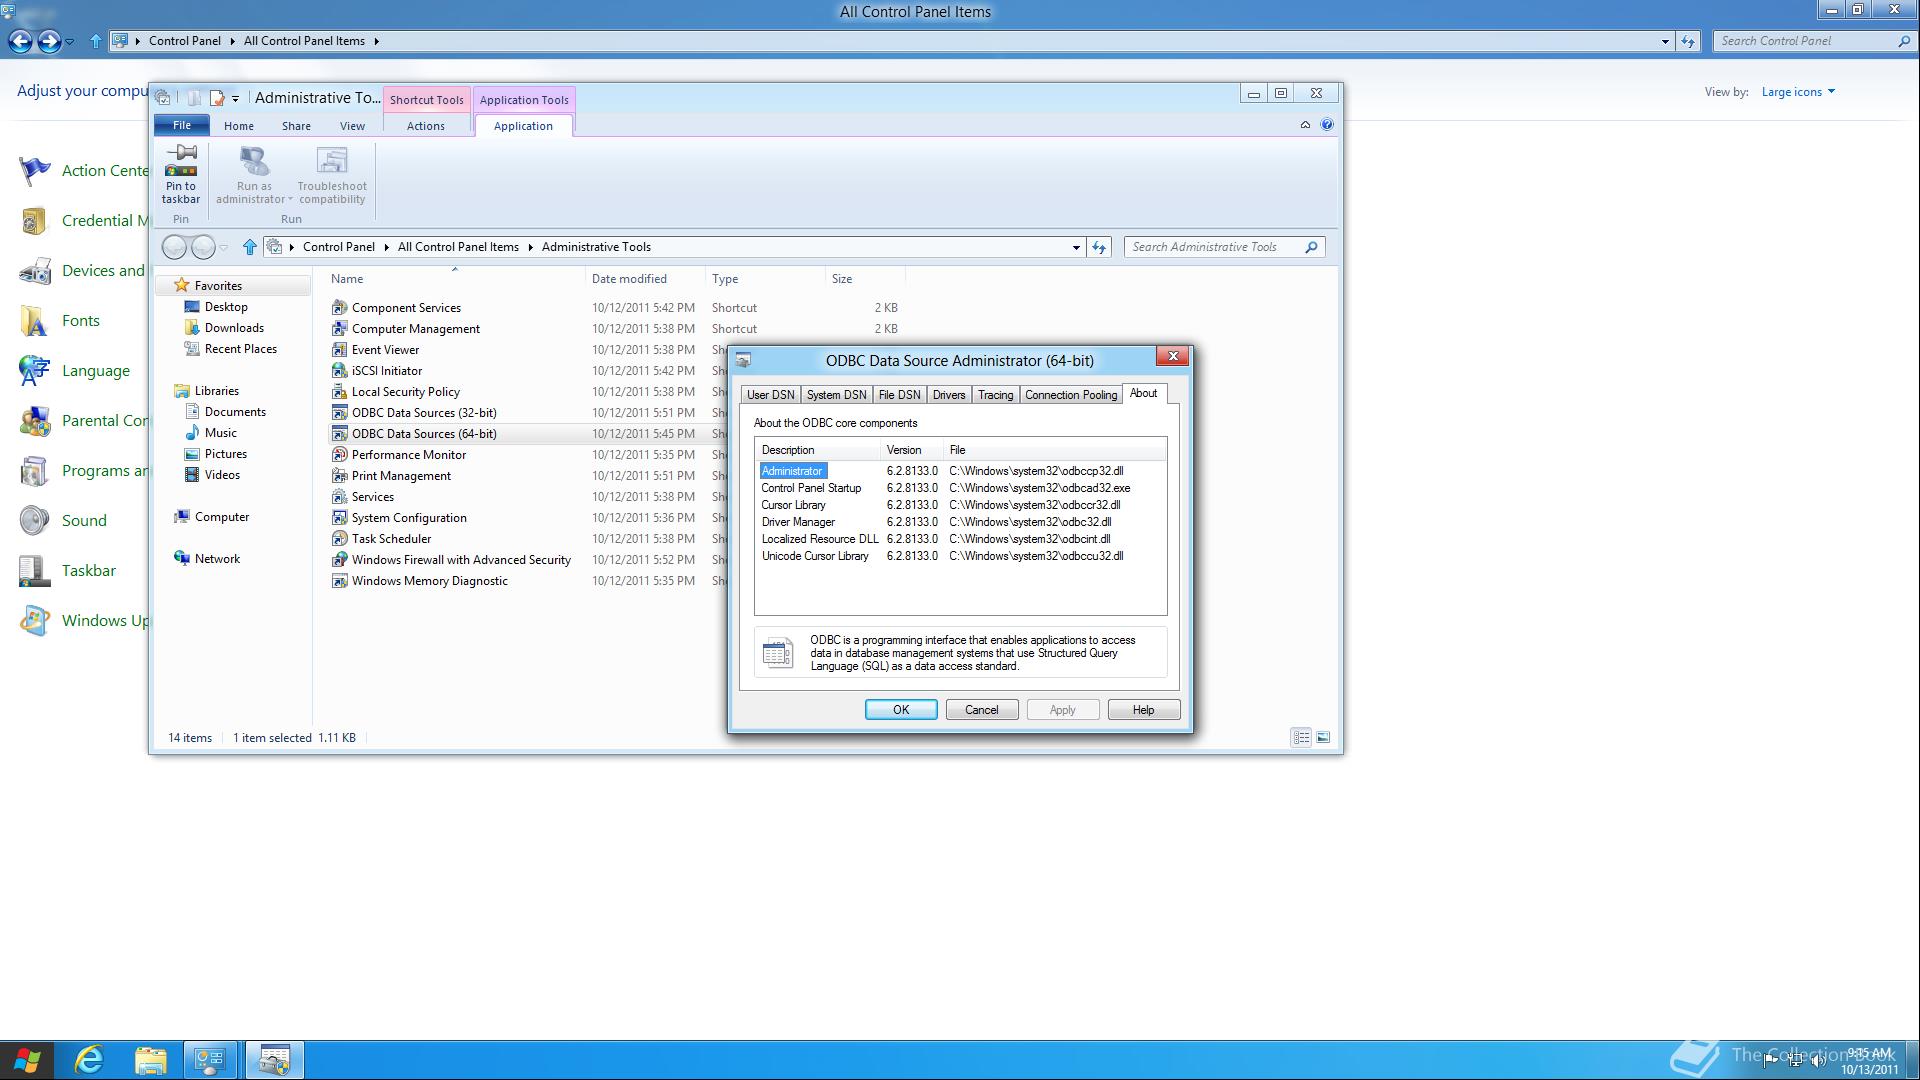Select Component Services shortcut icon
Screen dimensions: 1920x1080
pos(340,308)
